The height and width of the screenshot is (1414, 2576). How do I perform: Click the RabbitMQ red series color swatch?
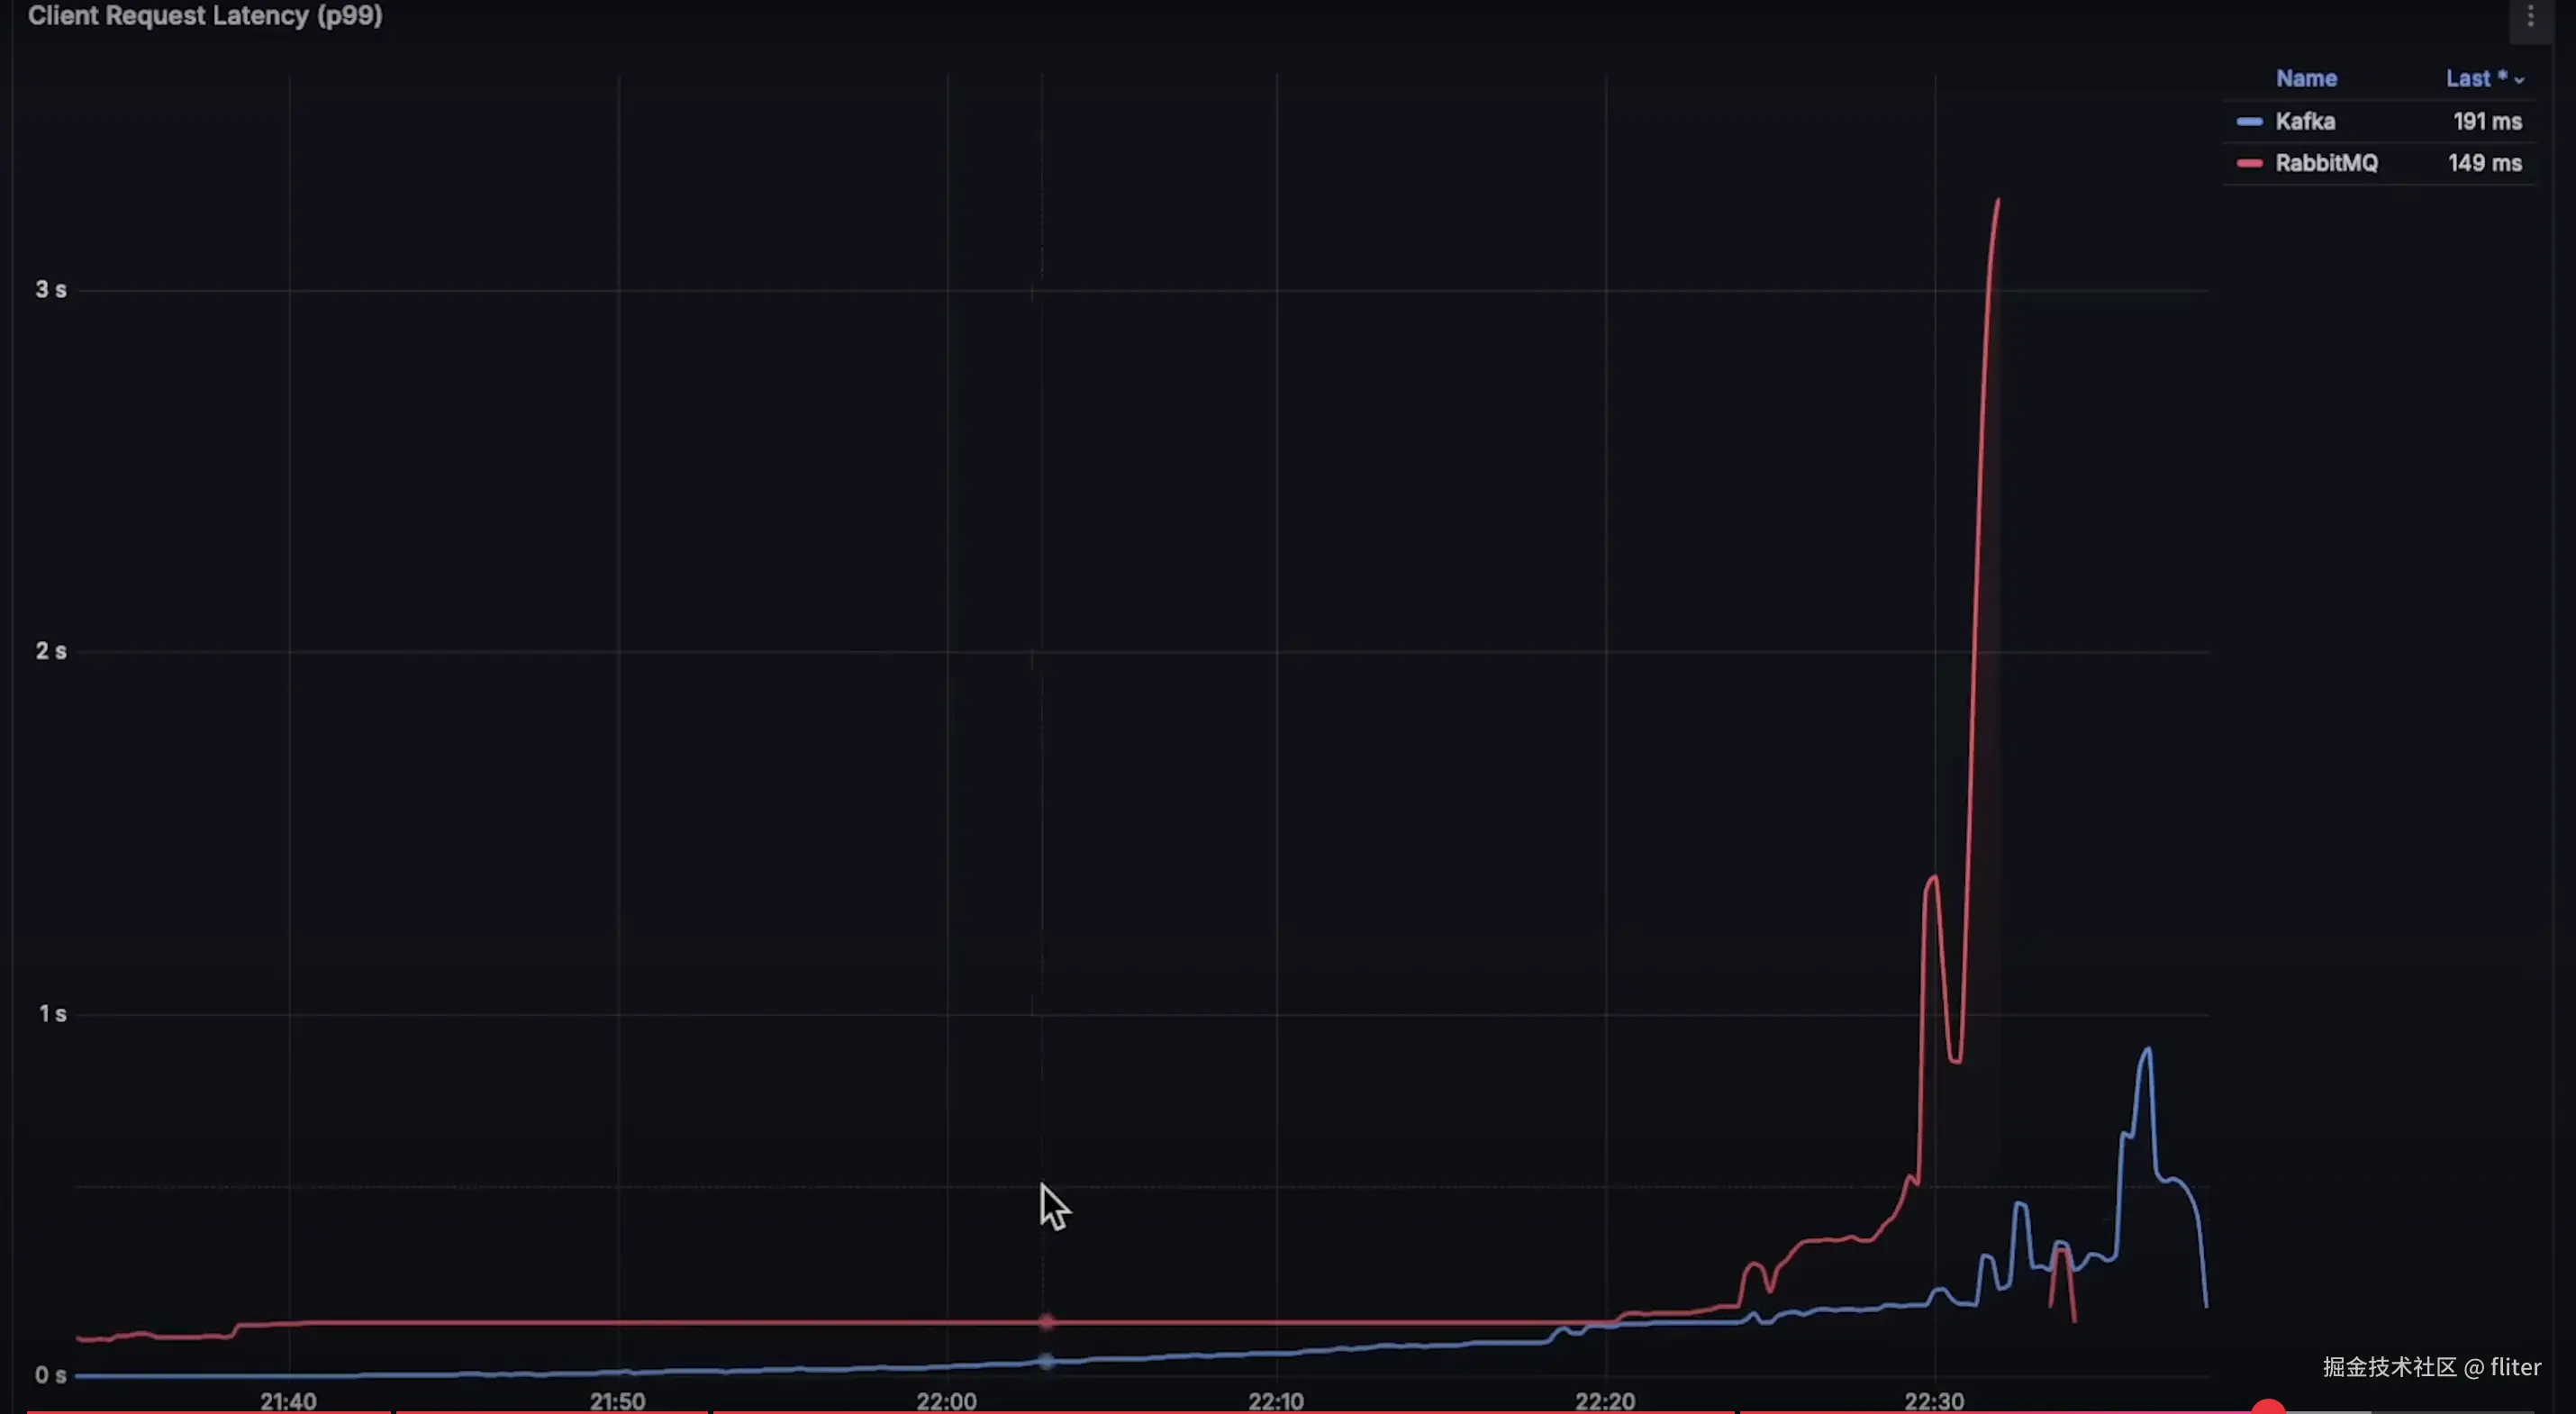point(2249,163)
